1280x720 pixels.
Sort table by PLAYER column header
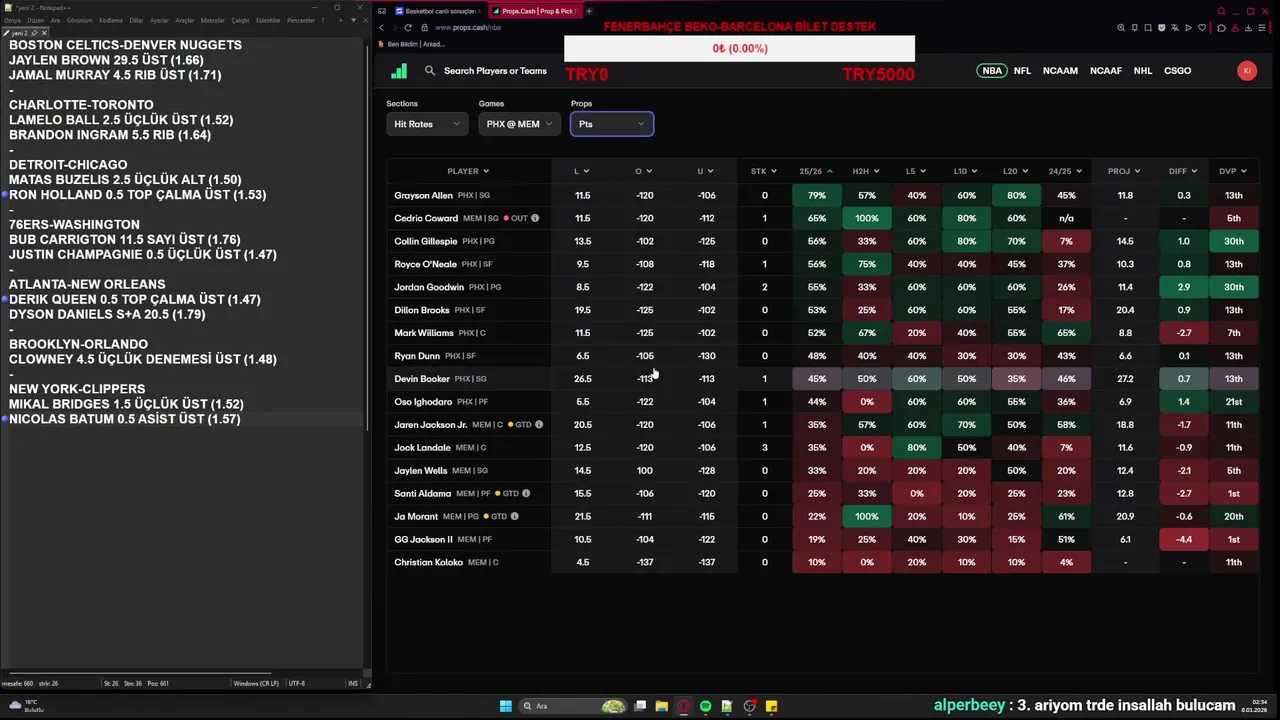click(x=468, y=171)
